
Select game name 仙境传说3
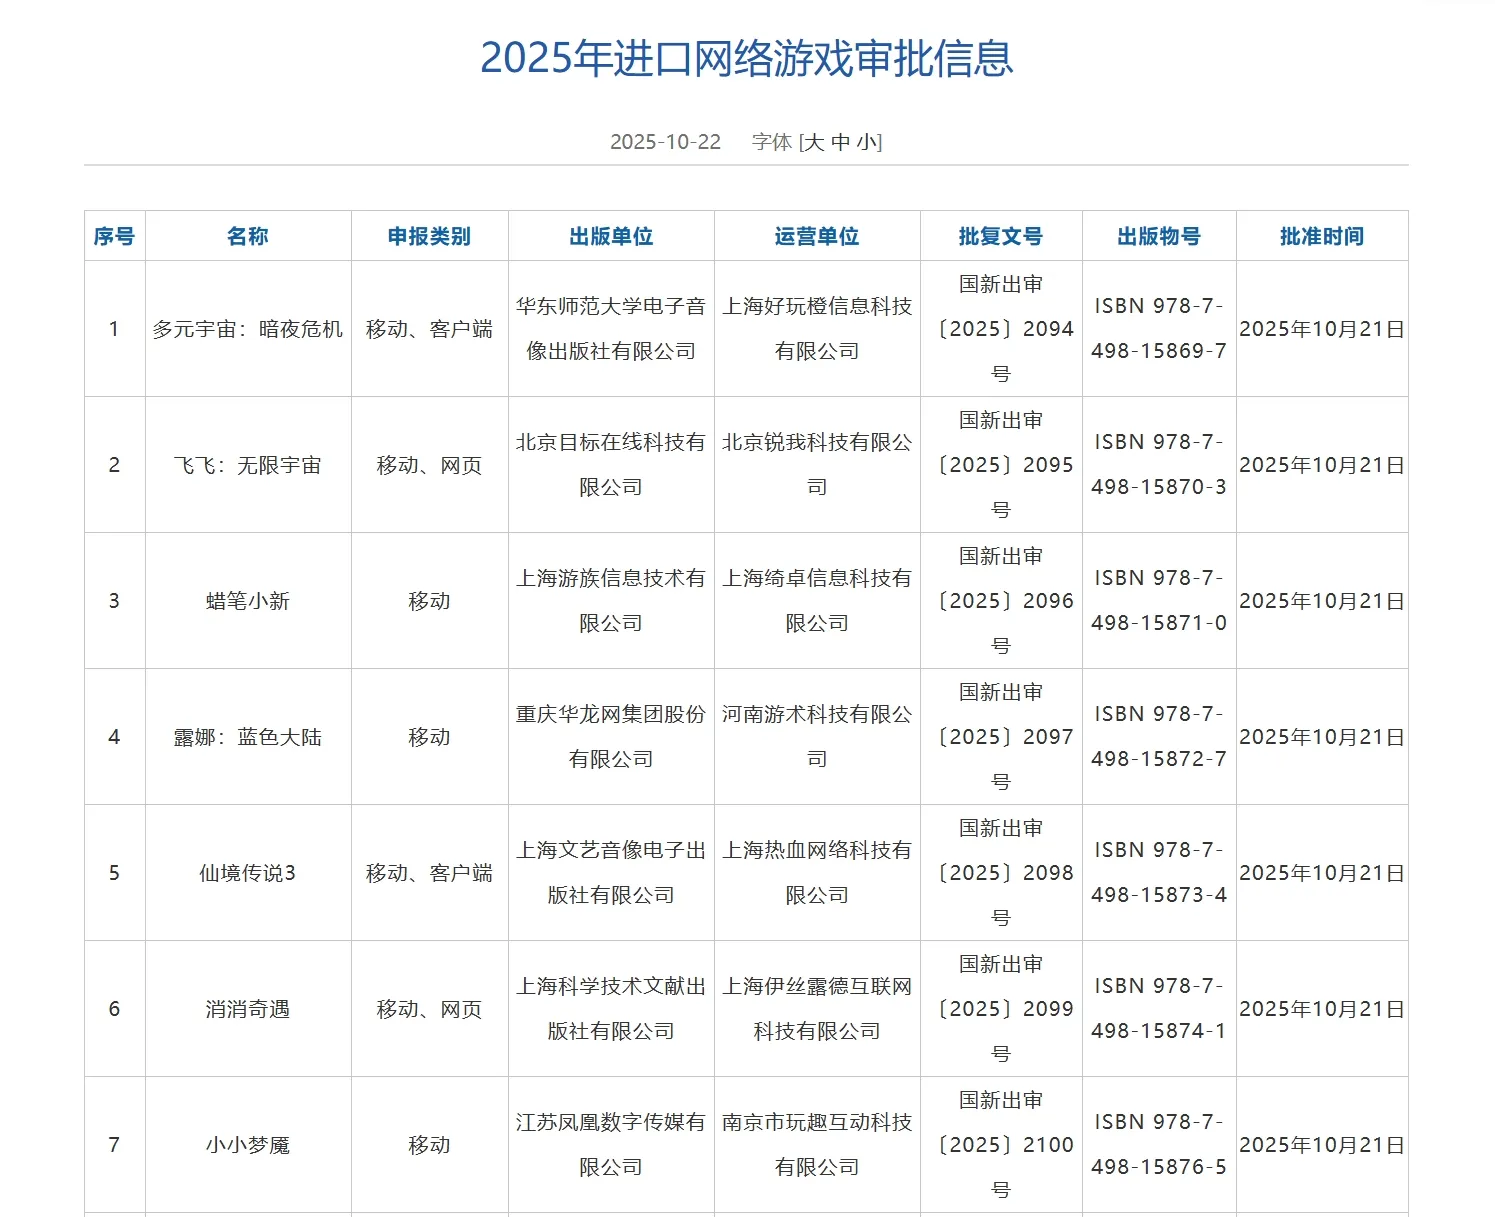pos(248,873)
